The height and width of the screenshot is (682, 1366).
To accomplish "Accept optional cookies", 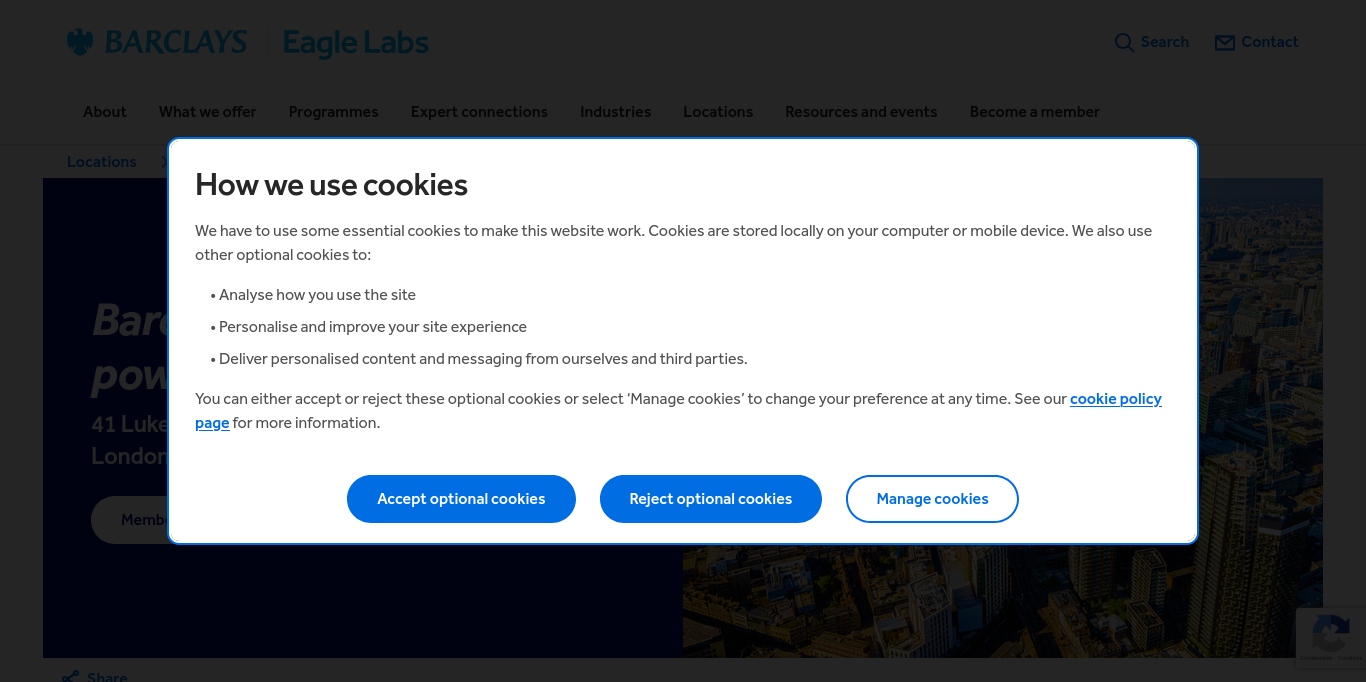I will tap(461, 499).
